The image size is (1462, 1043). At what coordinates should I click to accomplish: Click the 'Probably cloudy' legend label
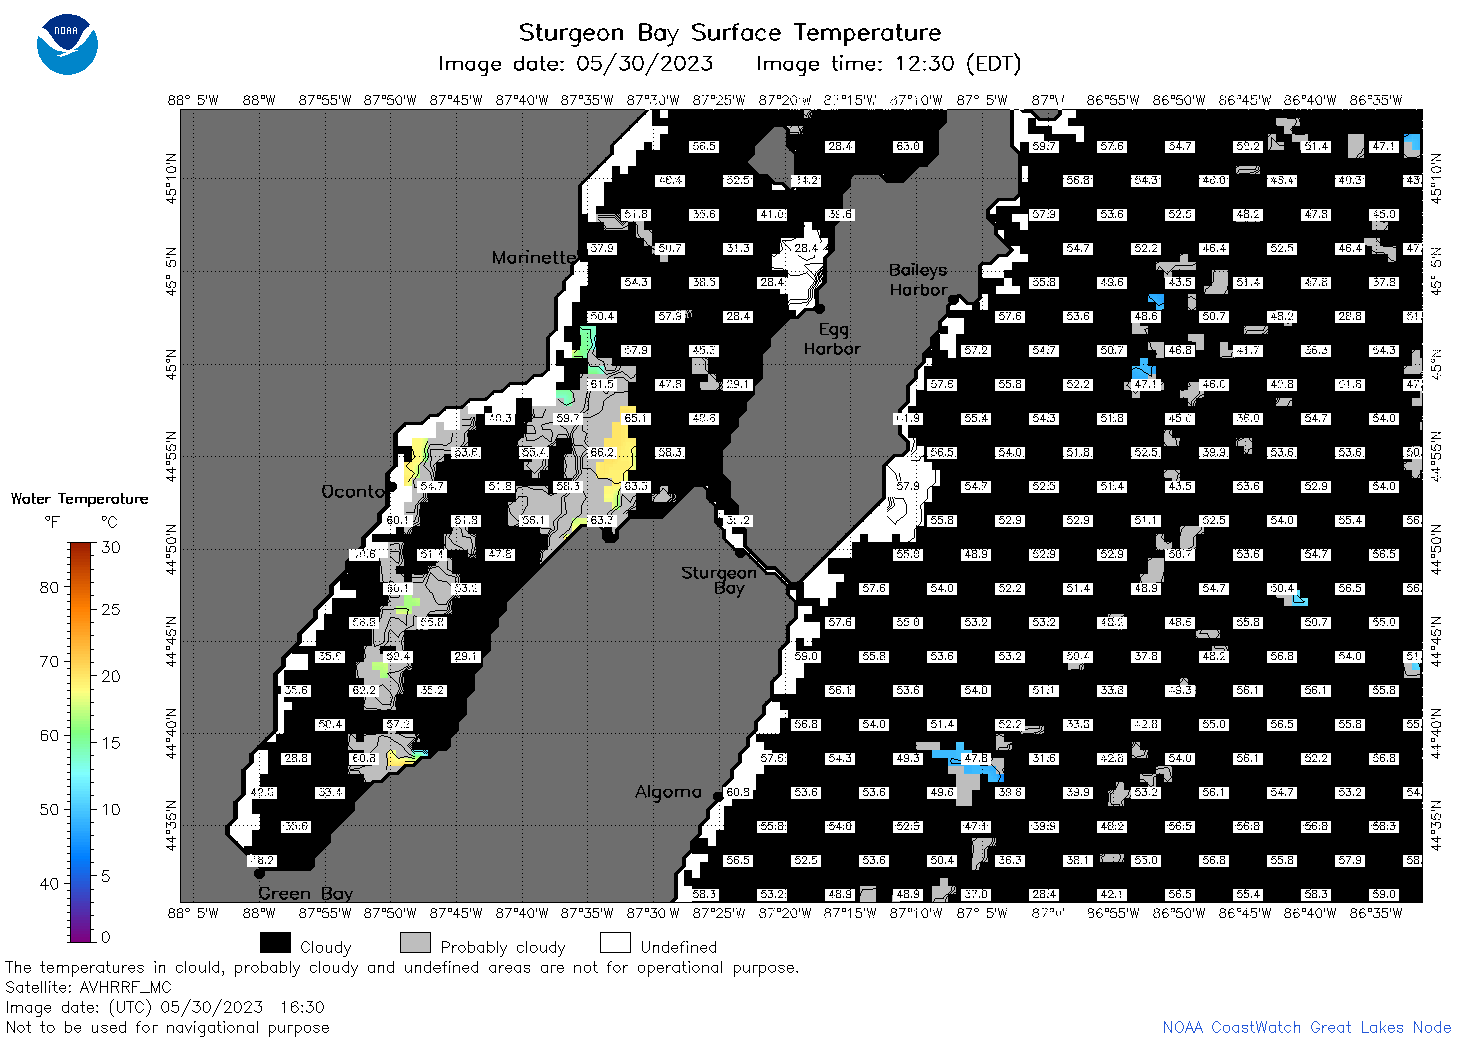pyautogui.click(x=503, y=947)
